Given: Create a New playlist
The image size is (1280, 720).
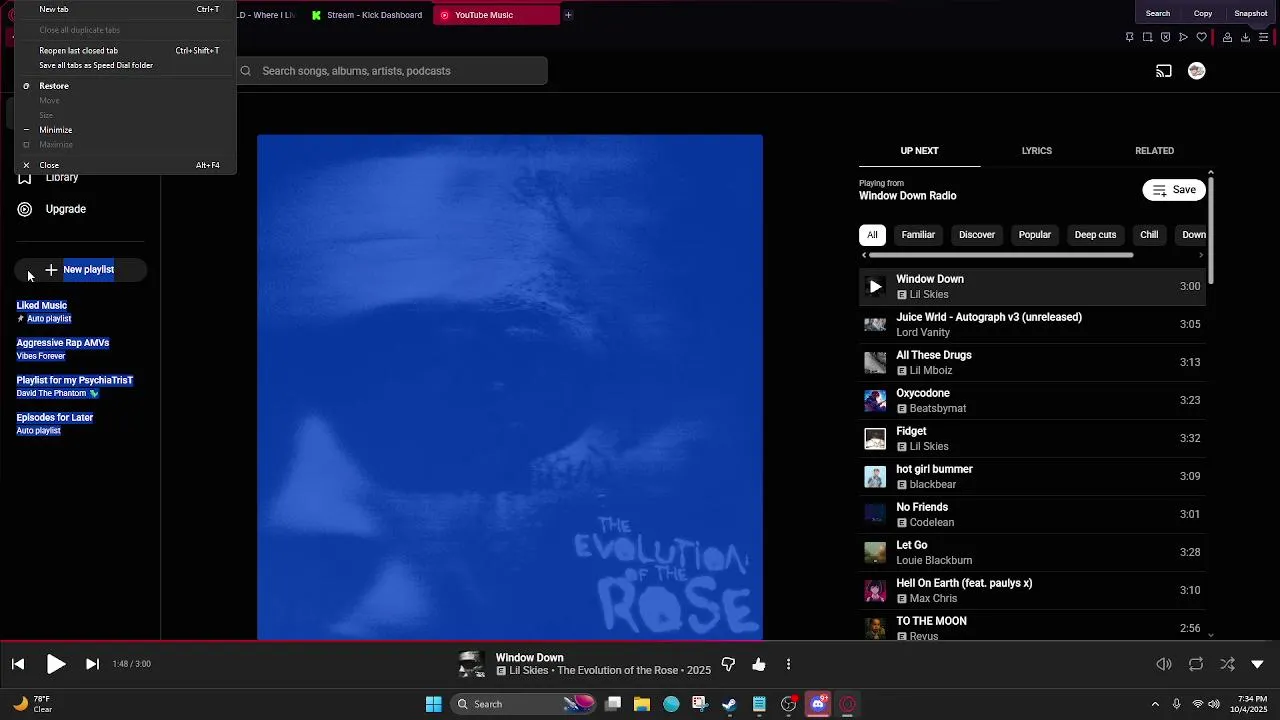Looking at the screenshot, I should [80, 270].
